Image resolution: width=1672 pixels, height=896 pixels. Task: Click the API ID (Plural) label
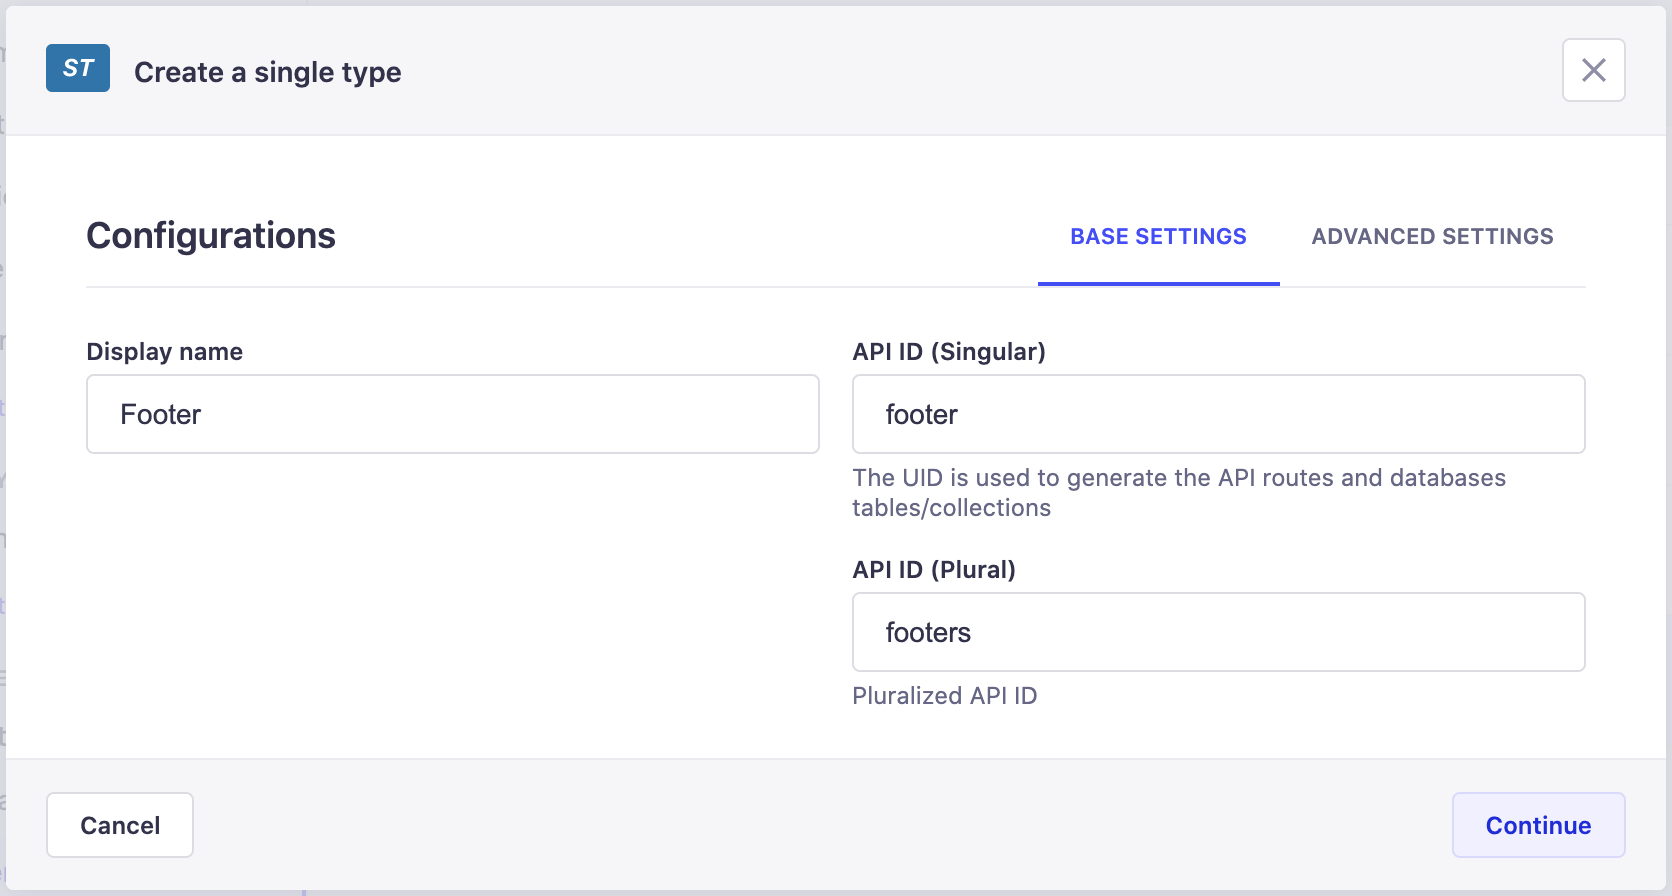pyautogui.click(x=933, y=570)
